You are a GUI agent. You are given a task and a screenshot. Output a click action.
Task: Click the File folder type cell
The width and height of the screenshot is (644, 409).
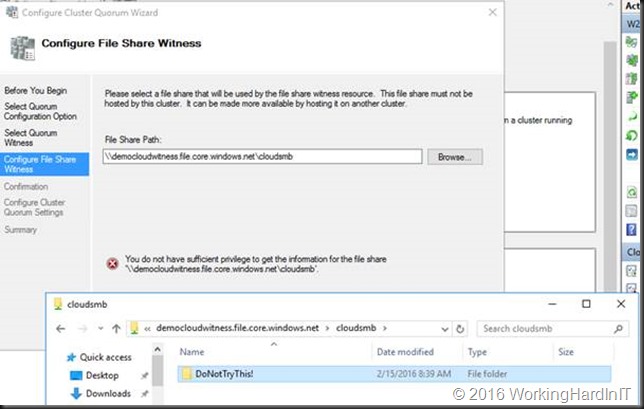(487, 374)
